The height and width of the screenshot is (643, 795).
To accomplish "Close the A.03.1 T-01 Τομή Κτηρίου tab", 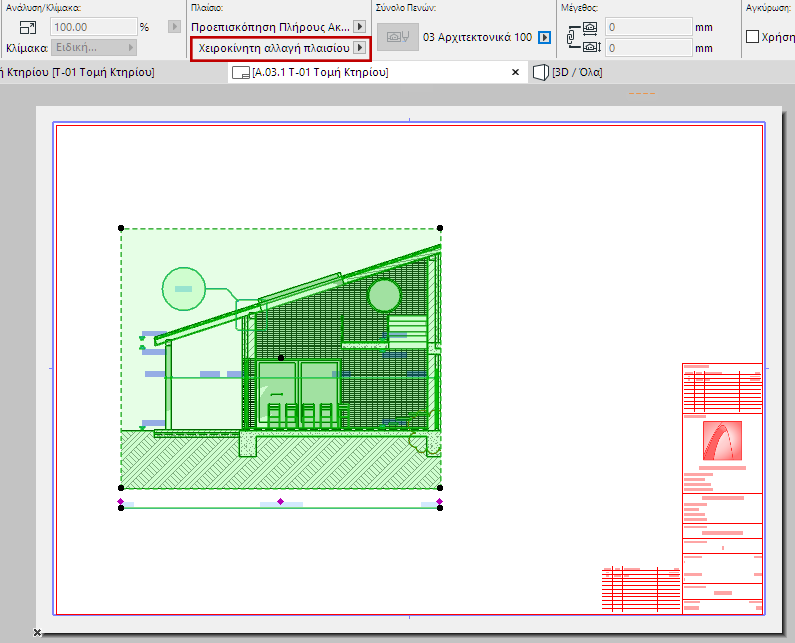I will coord(516,73).
